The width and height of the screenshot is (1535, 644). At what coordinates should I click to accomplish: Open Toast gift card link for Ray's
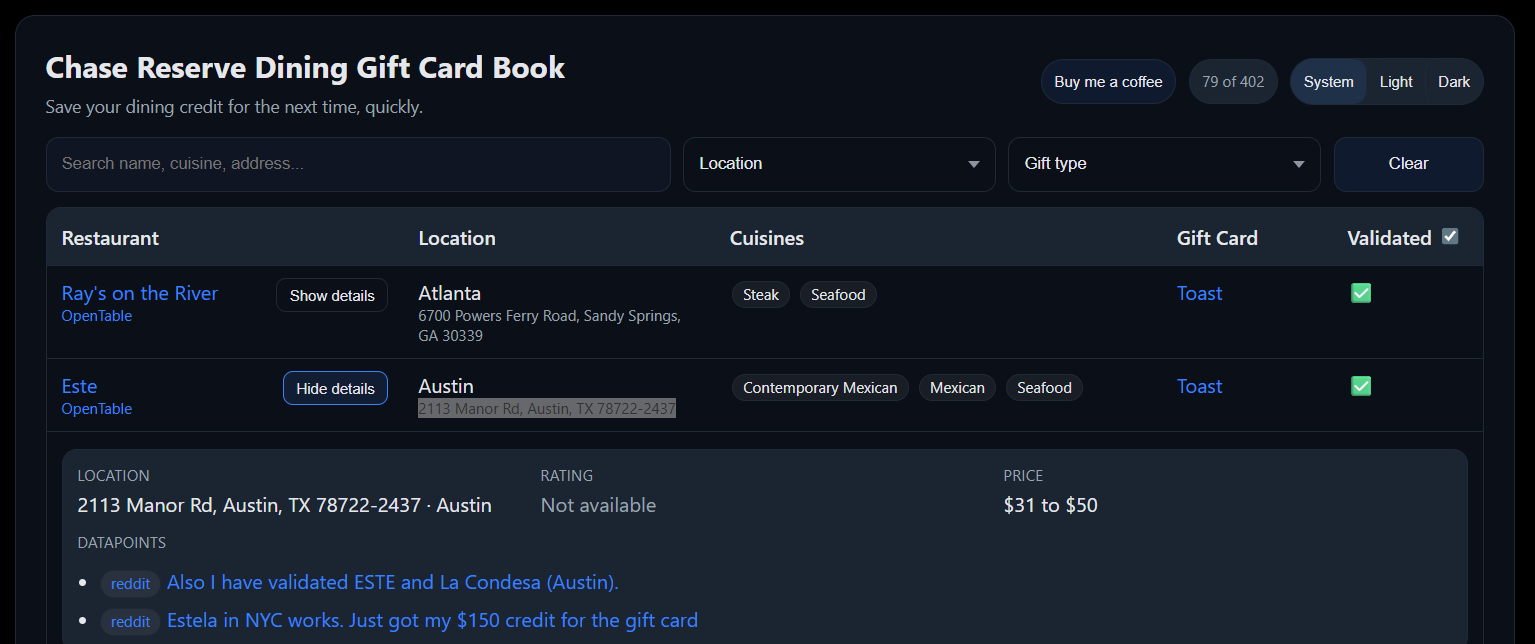pyautogui.click(x=1199, y=293)
